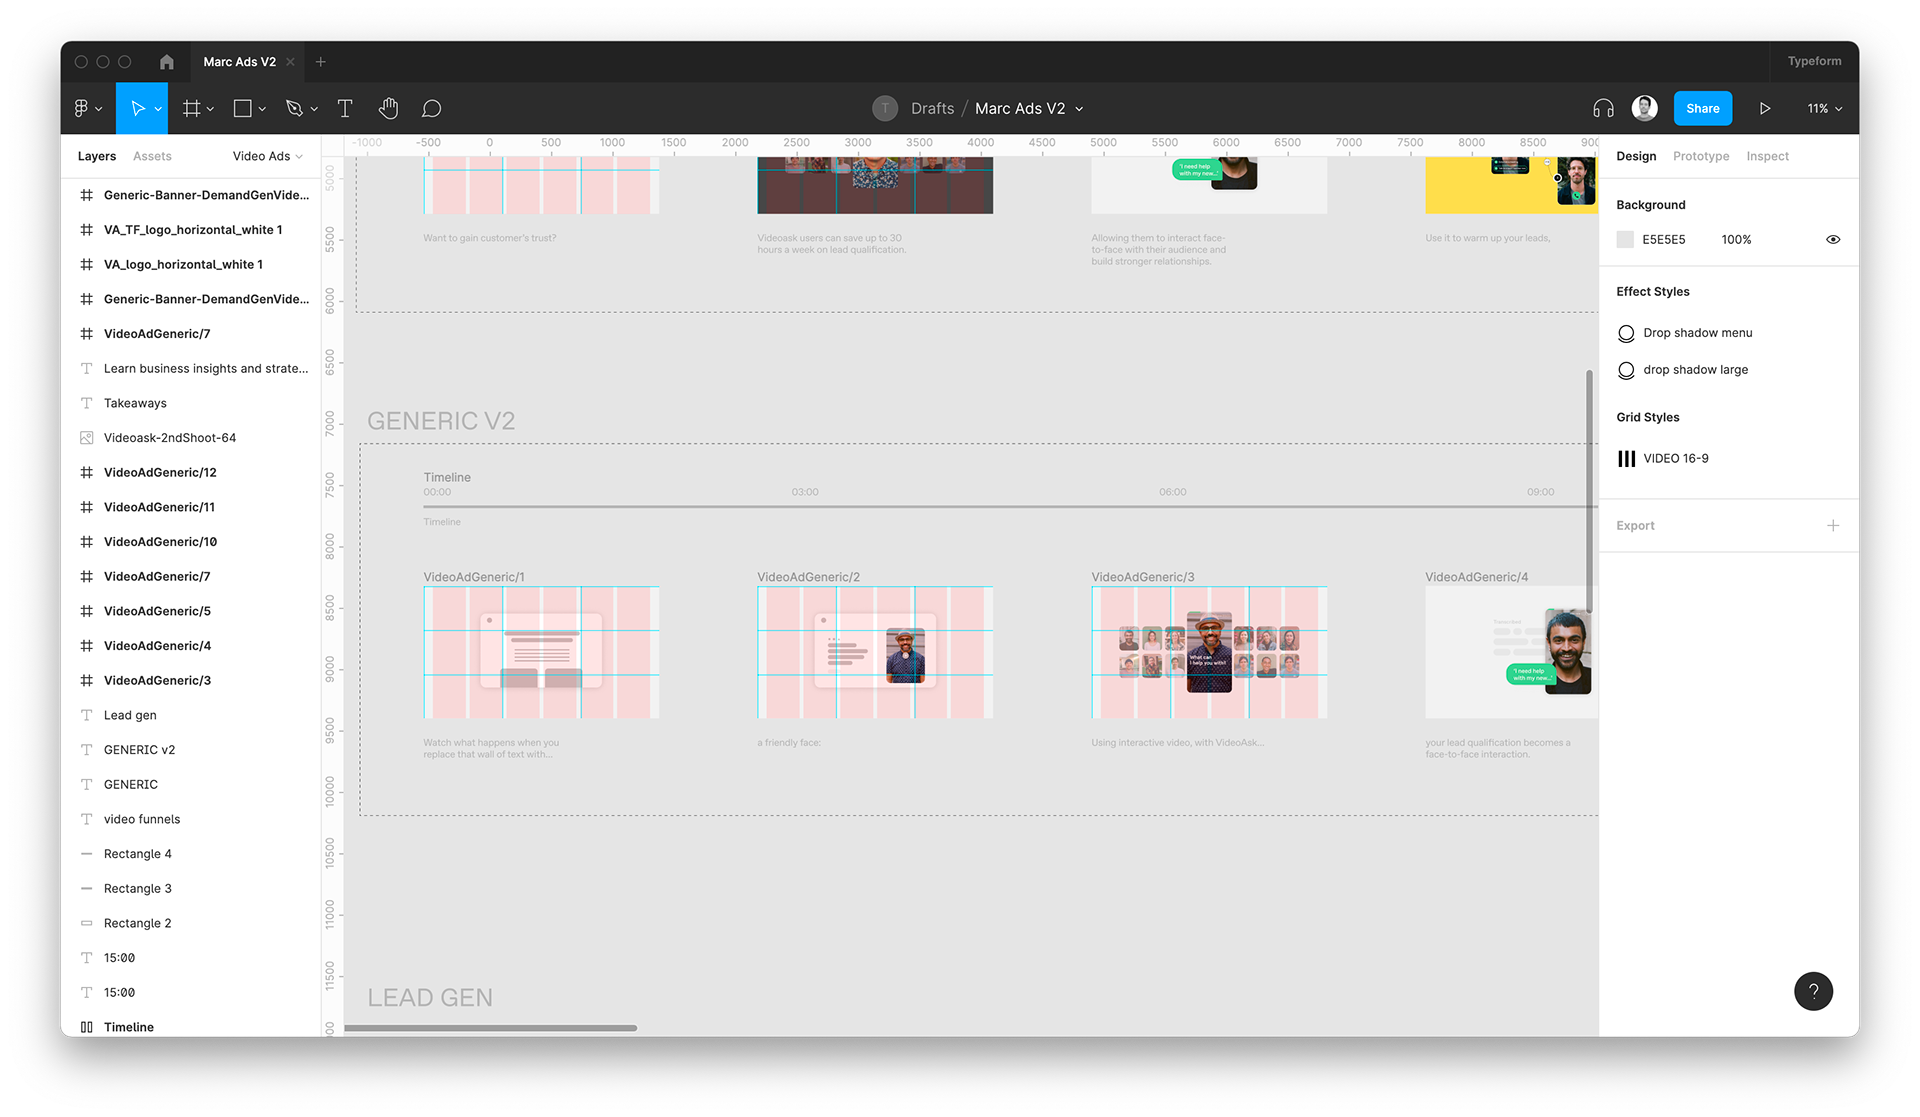Select the Pen tool

point(294,108)
